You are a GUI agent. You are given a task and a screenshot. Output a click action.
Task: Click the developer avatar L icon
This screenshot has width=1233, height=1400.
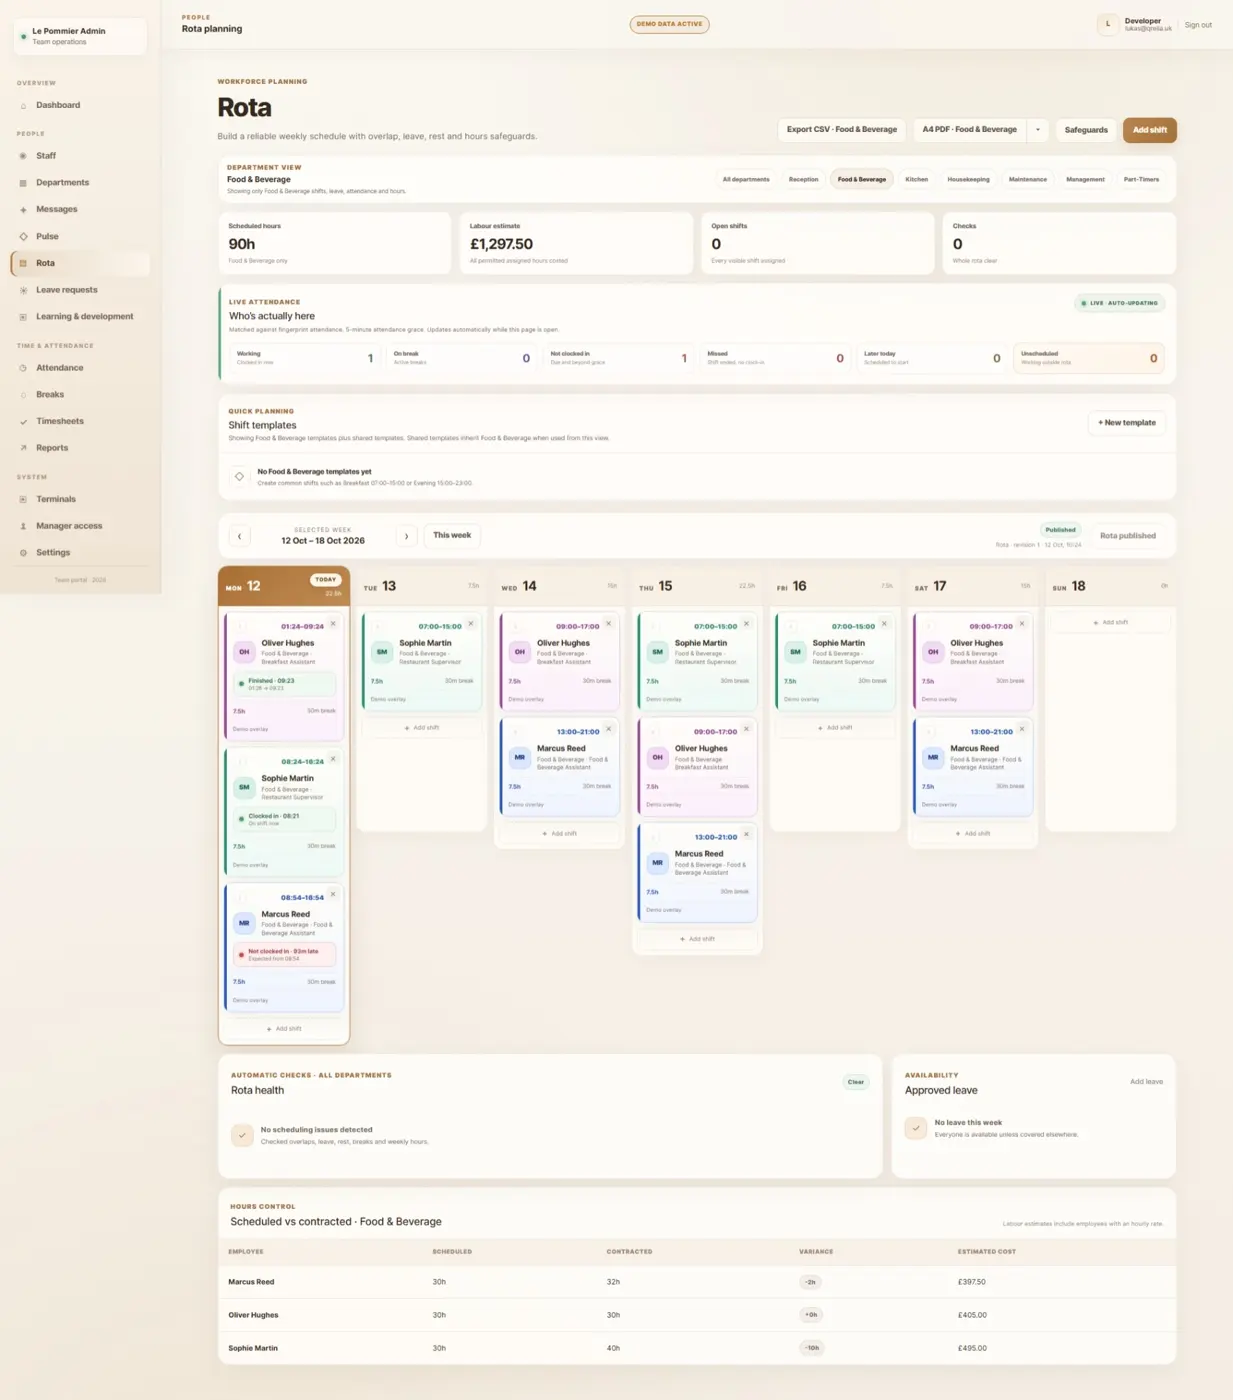click(x=1107, y=24)
